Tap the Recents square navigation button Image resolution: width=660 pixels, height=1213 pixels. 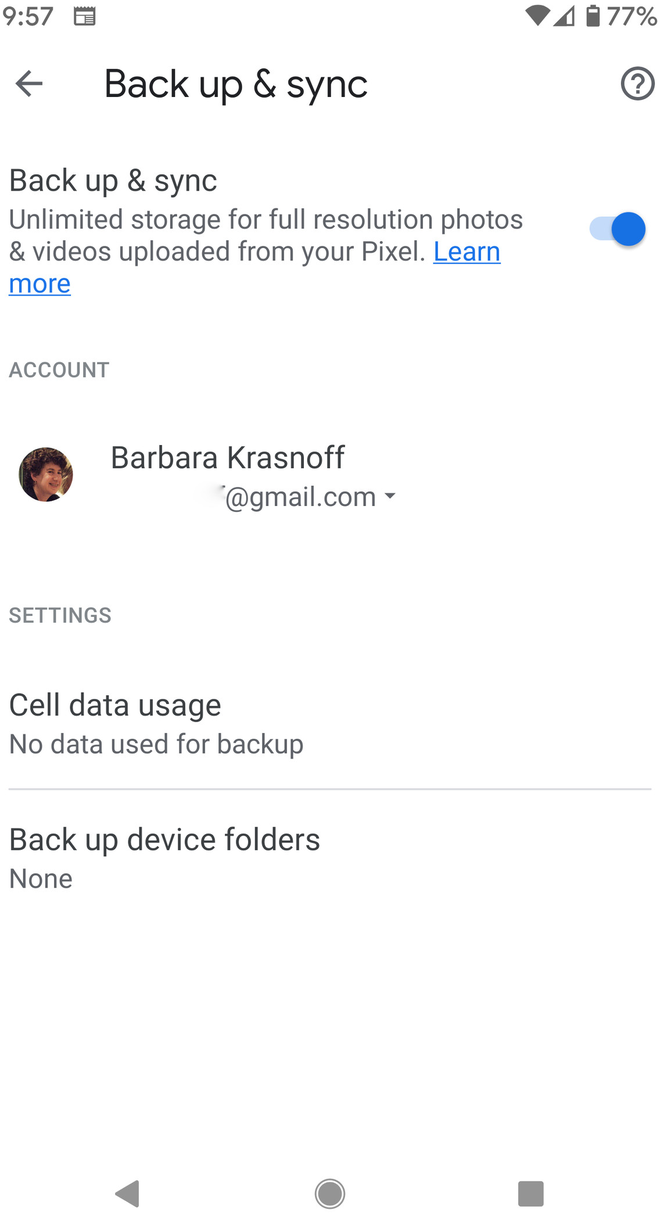(x=531, y=1193)
